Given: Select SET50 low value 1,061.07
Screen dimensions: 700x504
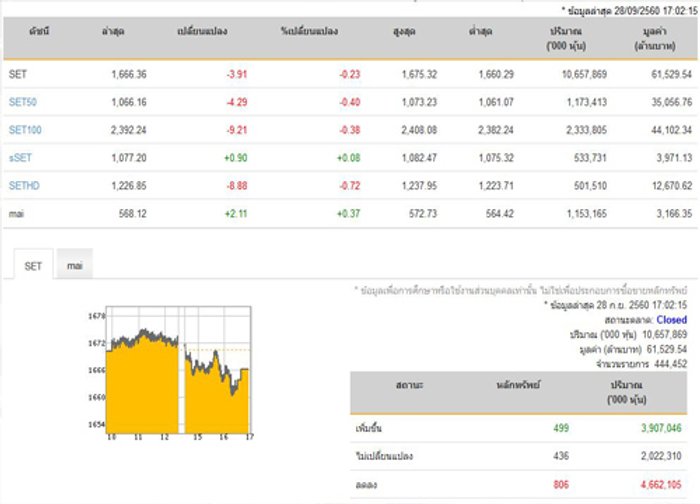Looking at the screenshot, I should [496, 102].
